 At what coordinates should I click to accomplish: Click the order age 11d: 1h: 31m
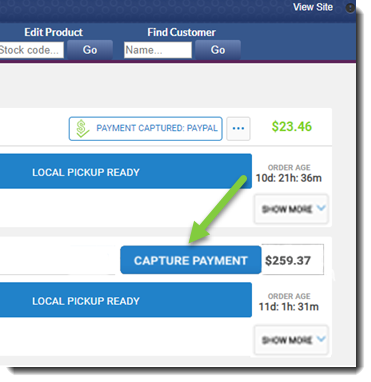pos(289,307)
